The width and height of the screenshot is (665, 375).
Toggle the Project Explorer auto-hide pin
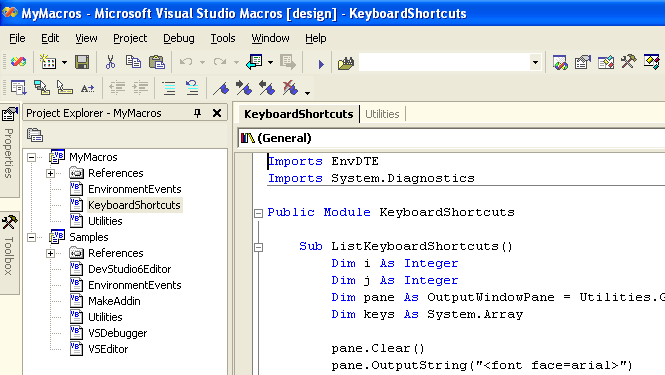pyautogui.click(x=197, y=113)
